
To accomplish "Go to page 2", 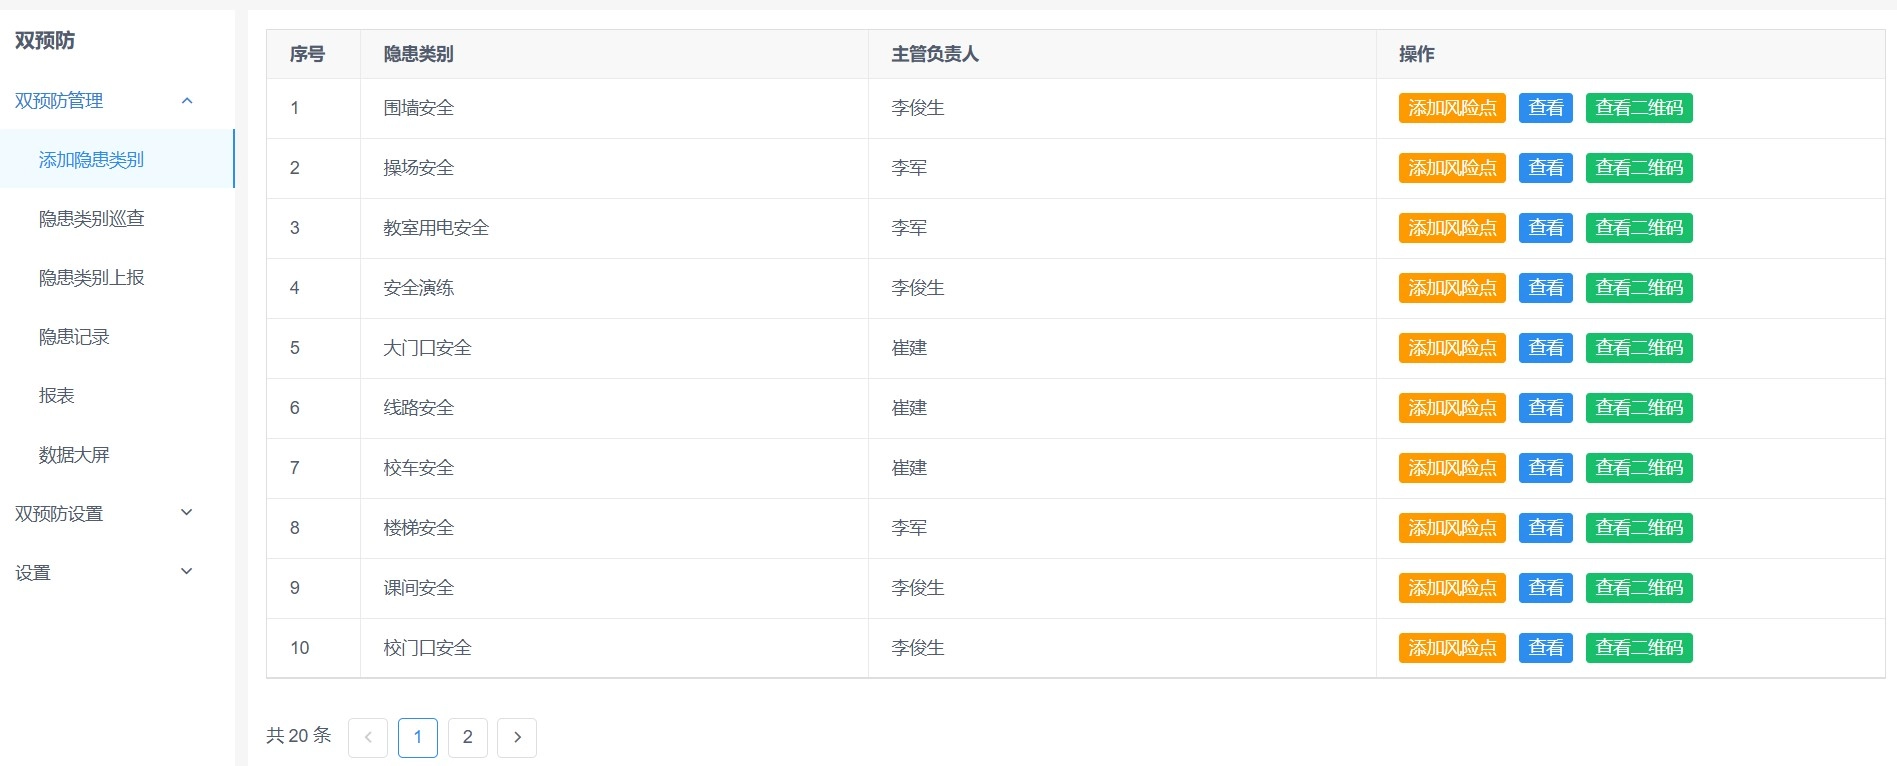I will click(x=468, y=738).
